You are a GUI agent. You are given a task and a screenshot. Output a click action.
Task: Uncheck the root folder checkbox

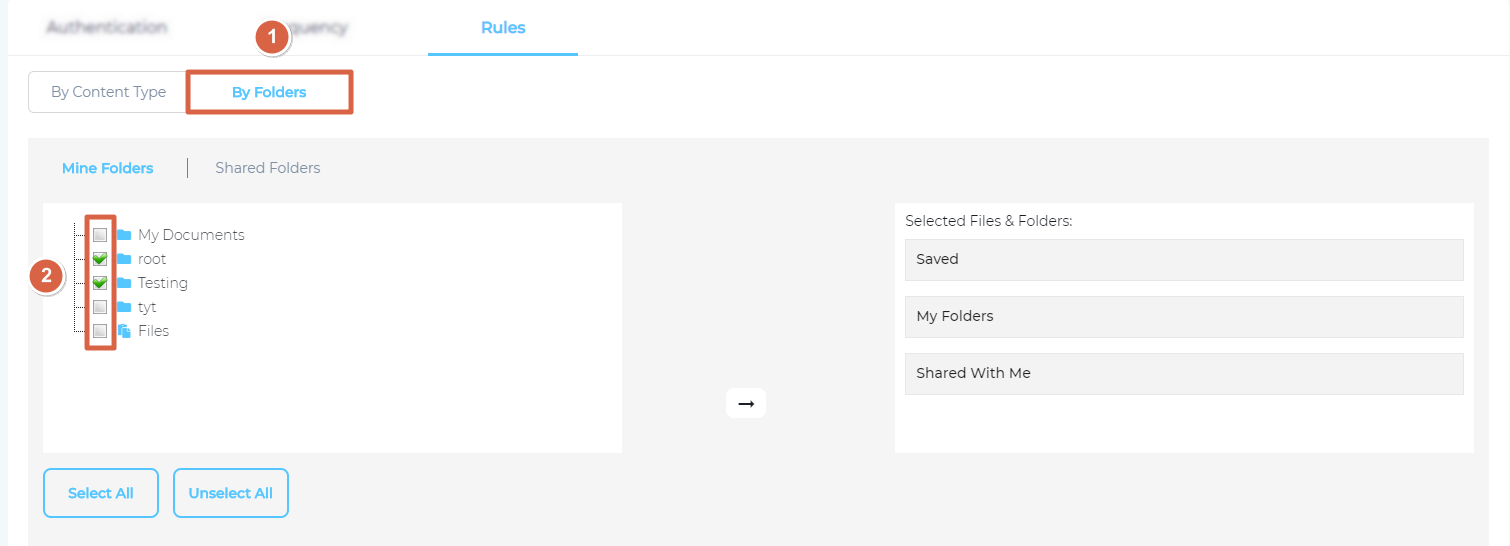click(x=100, y=259)
